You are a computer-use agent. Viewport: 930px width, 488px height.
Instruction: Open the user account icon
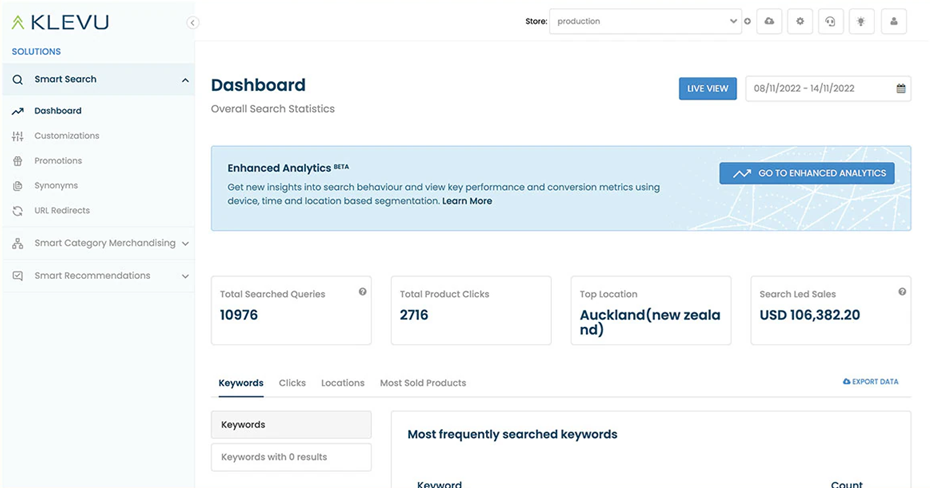(x=894, y=21)
